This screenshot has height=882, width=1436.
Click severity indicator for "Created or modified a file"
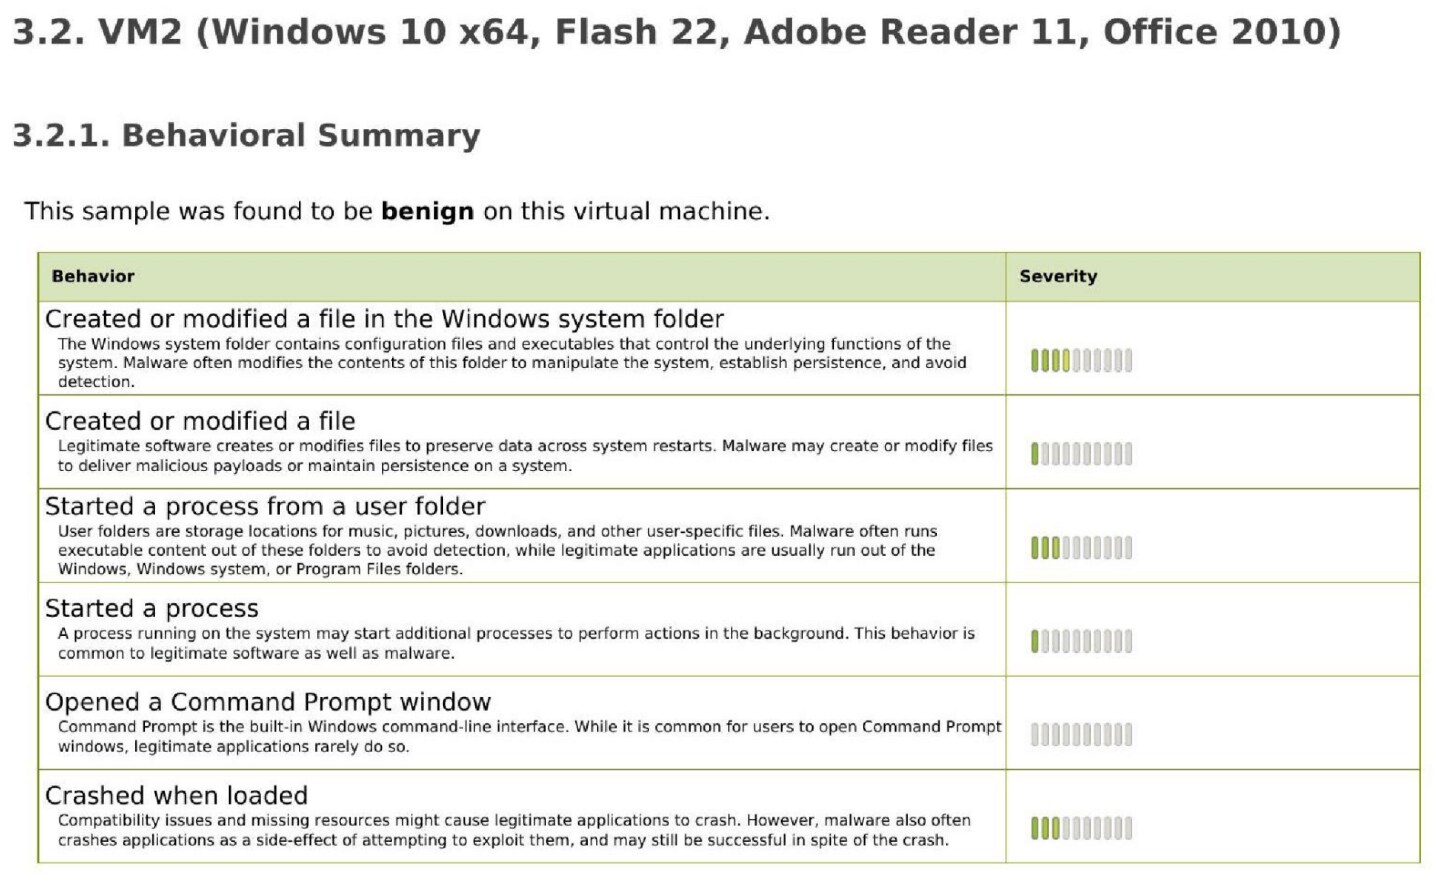[x=1081, y=454]
